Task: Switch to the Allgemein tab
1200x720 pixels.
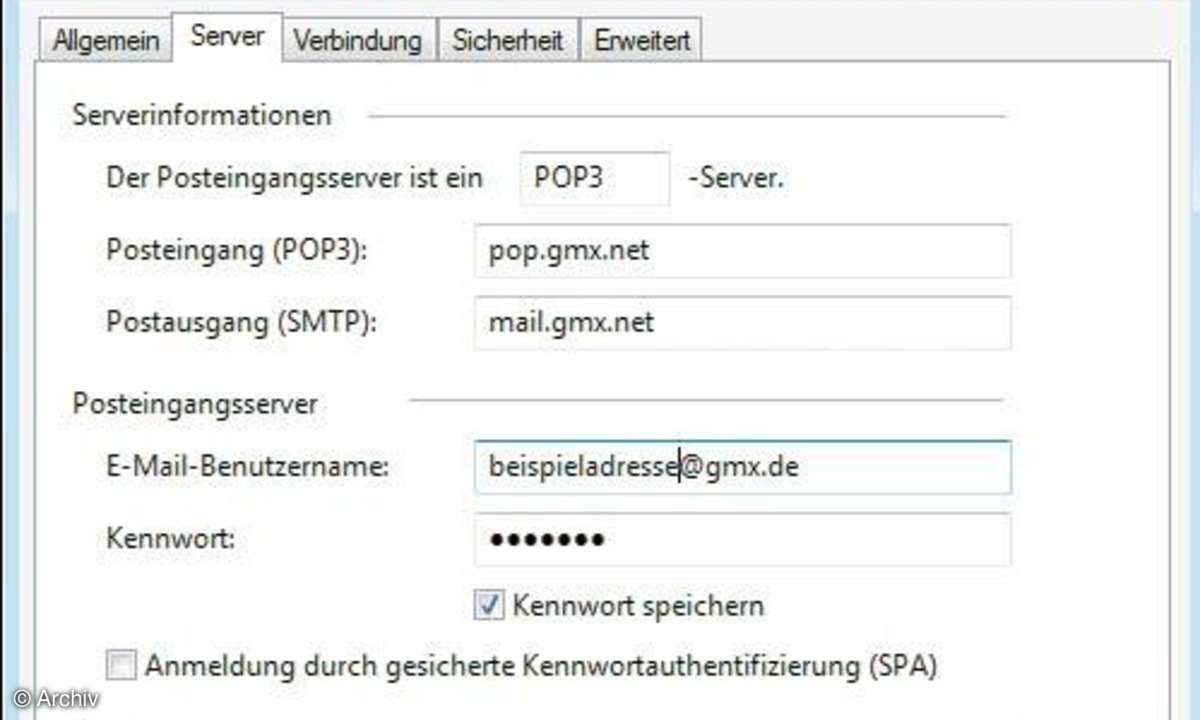Action: tap(106, 41)
